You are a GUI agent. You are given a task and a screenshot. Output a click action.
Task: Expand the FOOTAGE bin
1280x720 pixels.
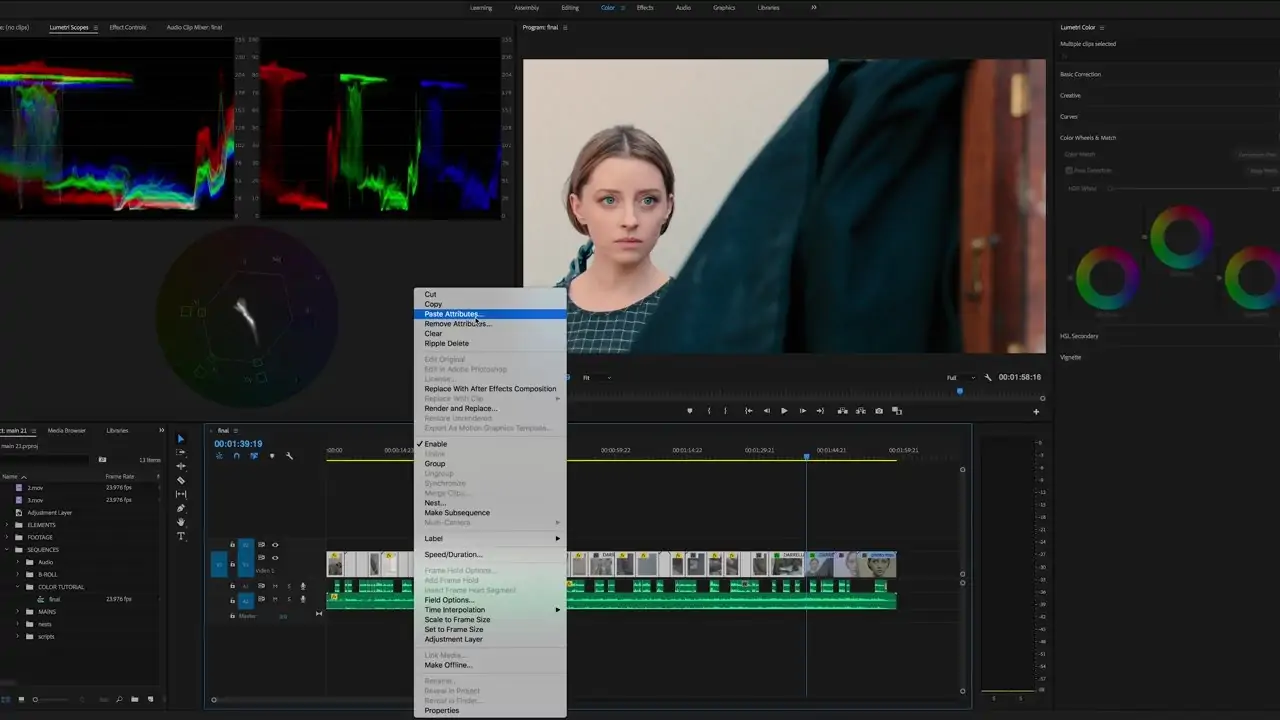(7, 537)
